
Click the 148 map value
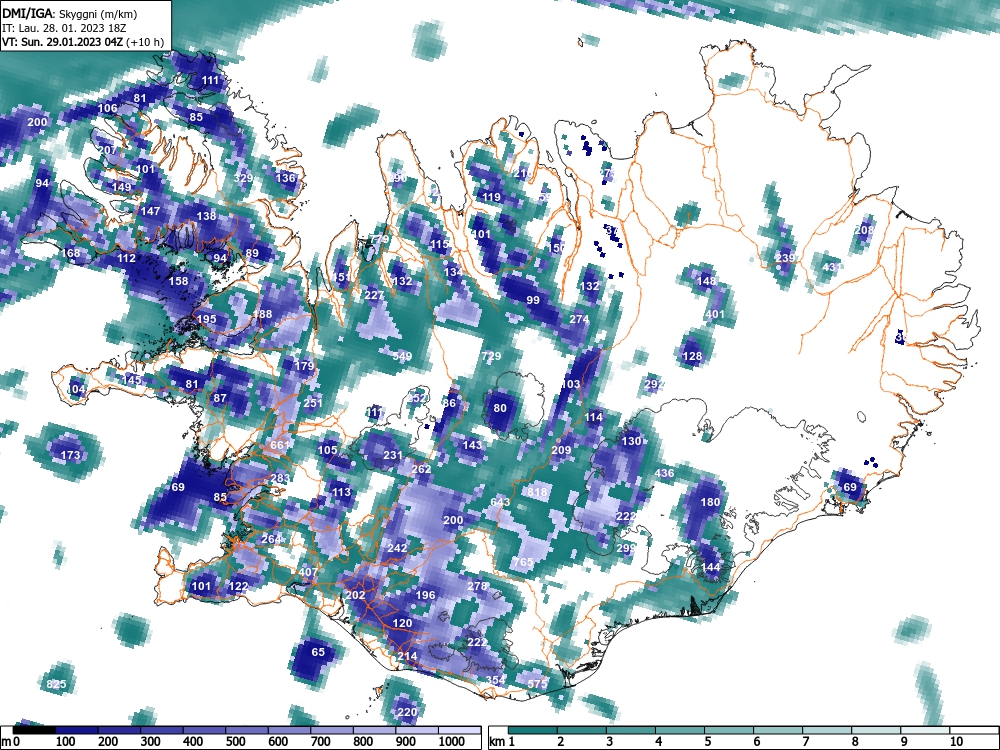click(706, 281)
